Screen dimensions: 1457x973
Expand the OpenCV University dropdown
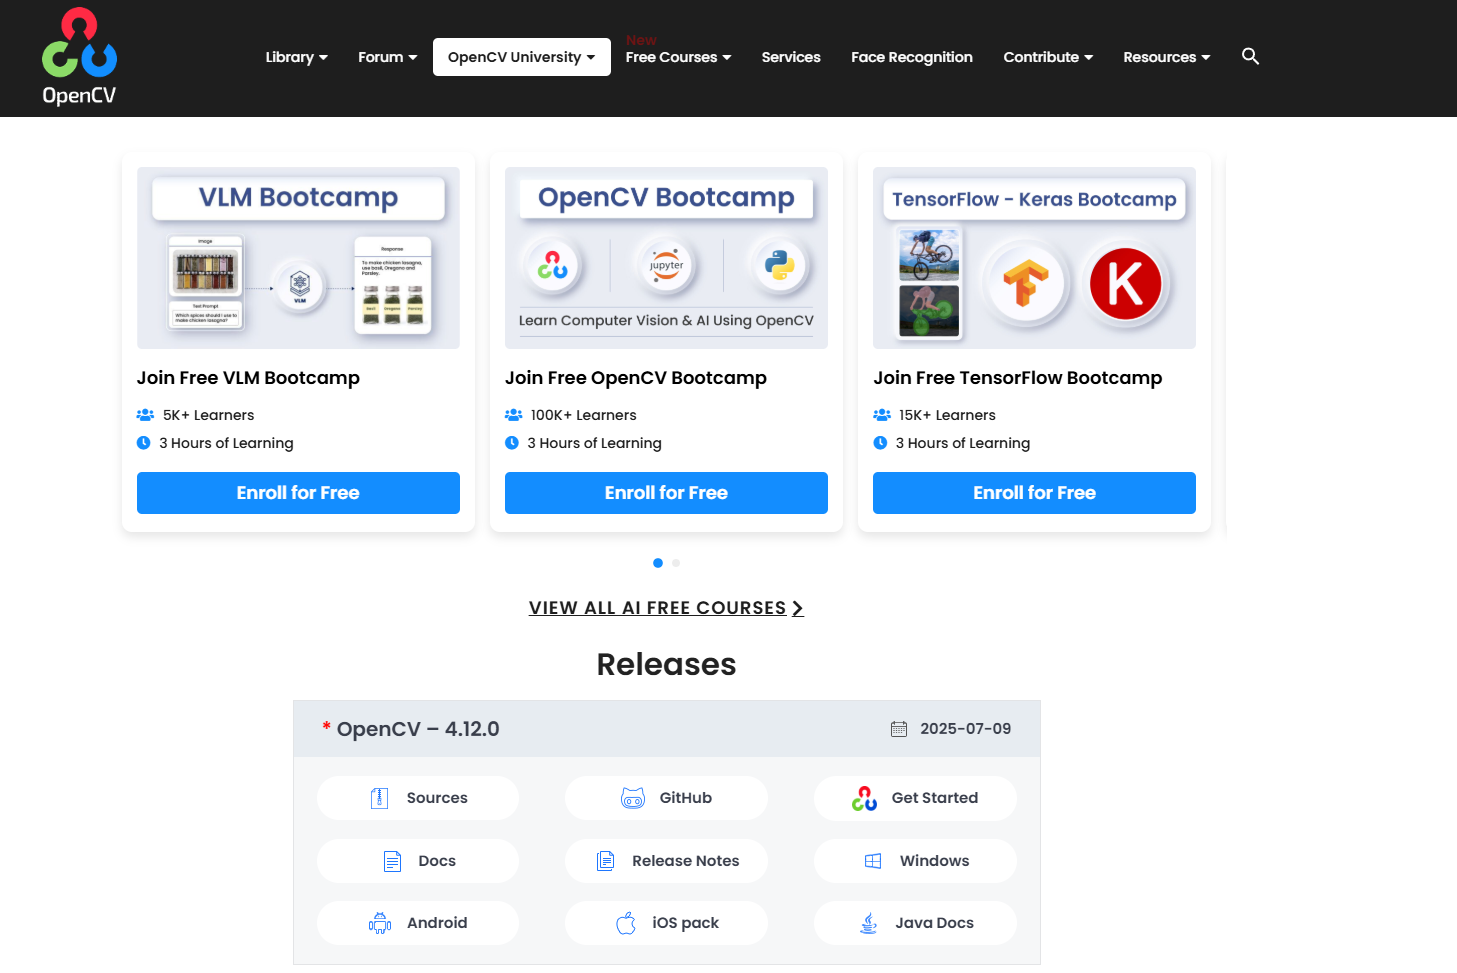click(x=521, y=57)
